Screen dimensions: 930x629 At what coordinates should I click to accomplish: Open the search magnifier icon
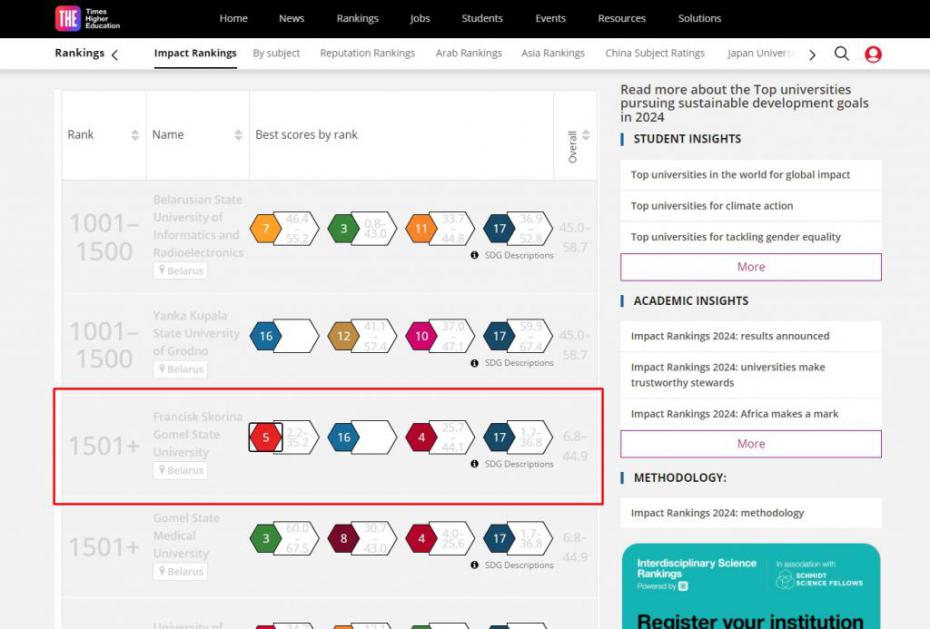(841, 54)
